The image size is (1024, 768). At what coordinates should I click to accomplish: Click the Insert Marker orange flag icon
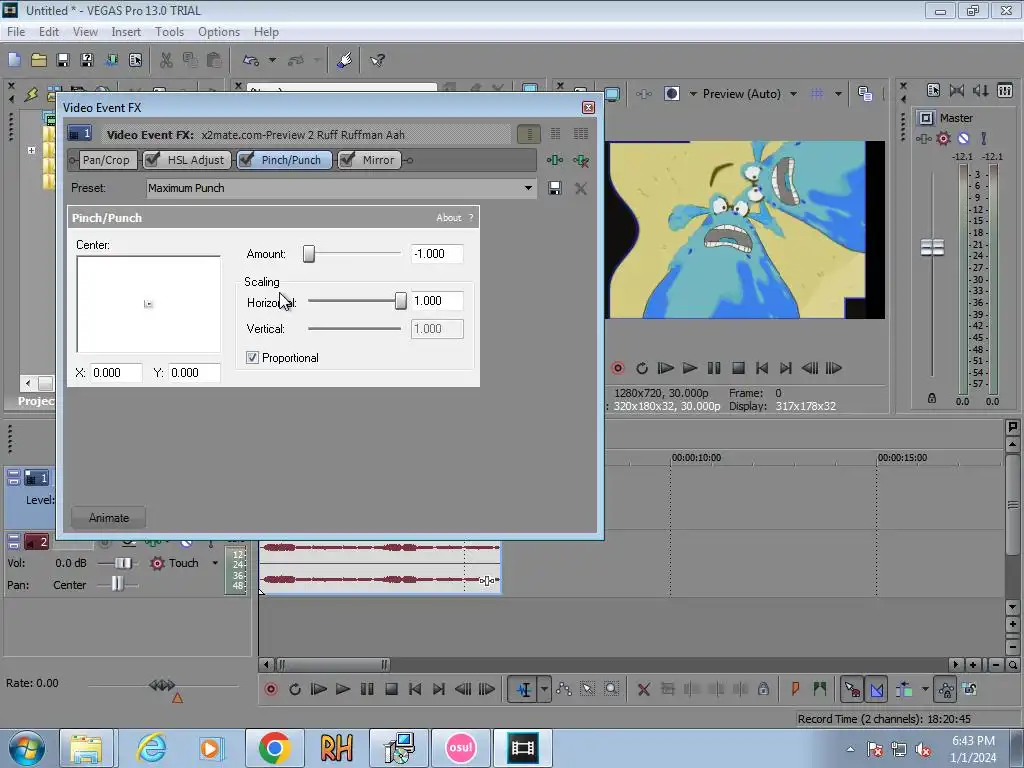(795, 689)
